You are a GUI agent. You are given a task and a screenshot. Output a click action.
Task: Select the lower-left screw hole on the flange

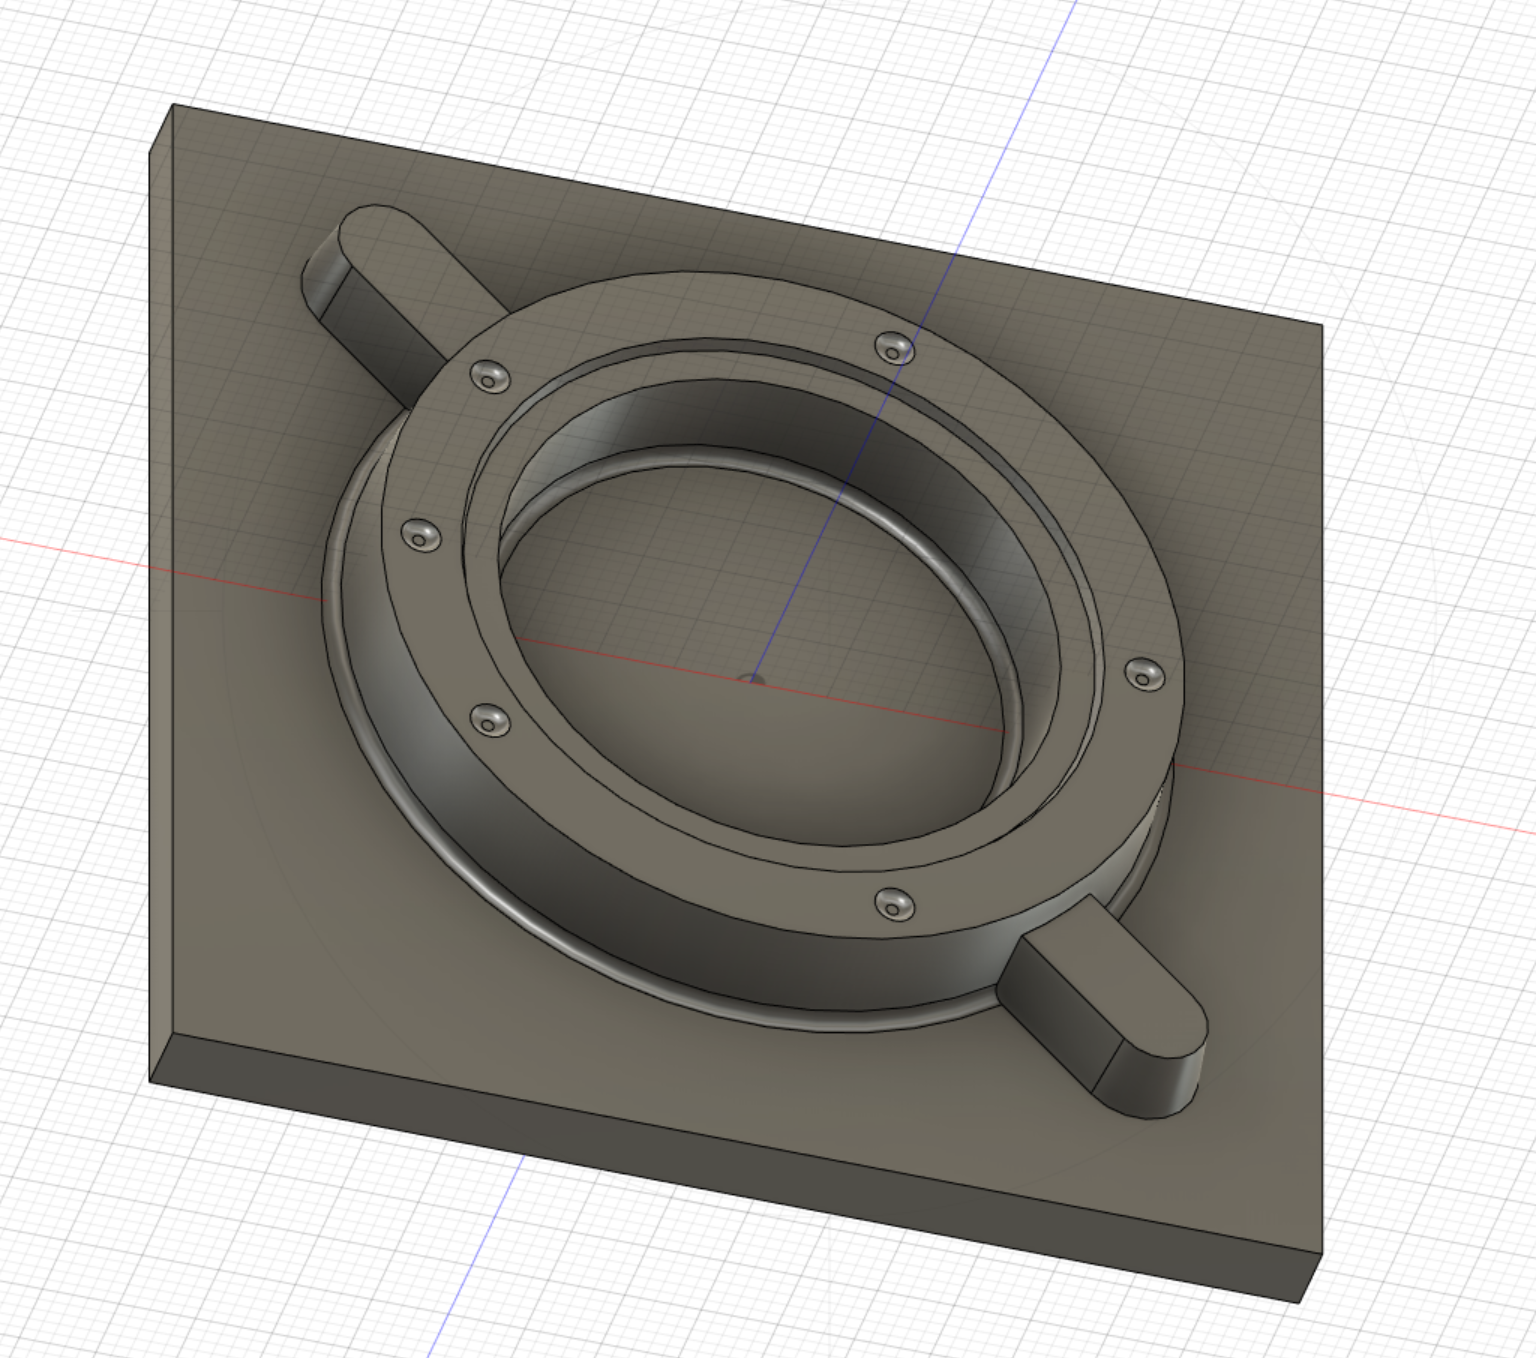[x=489, y=719]
